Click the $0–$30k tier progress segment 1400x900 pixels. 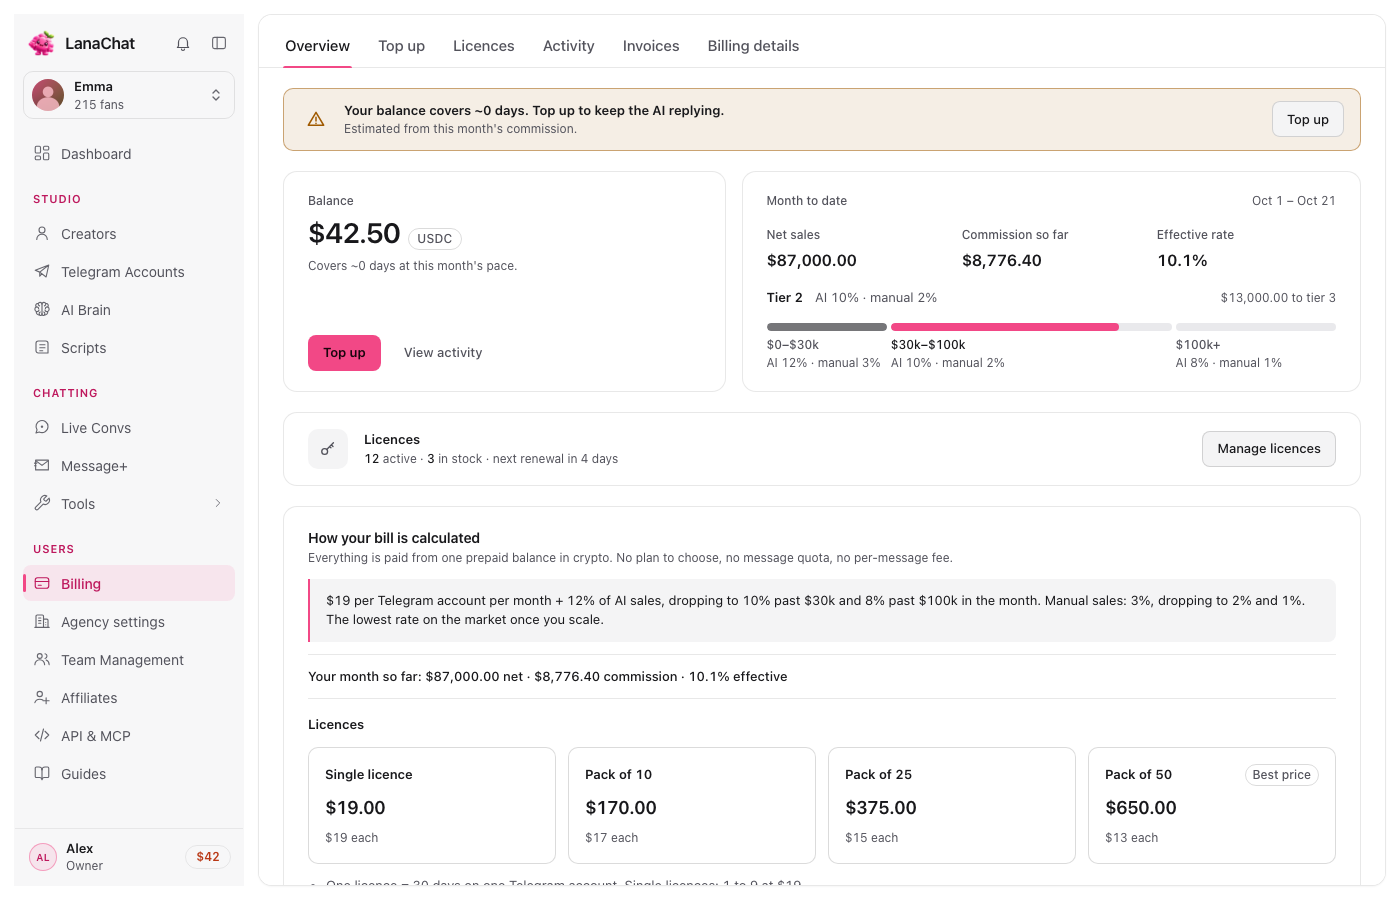click(827, 327)
